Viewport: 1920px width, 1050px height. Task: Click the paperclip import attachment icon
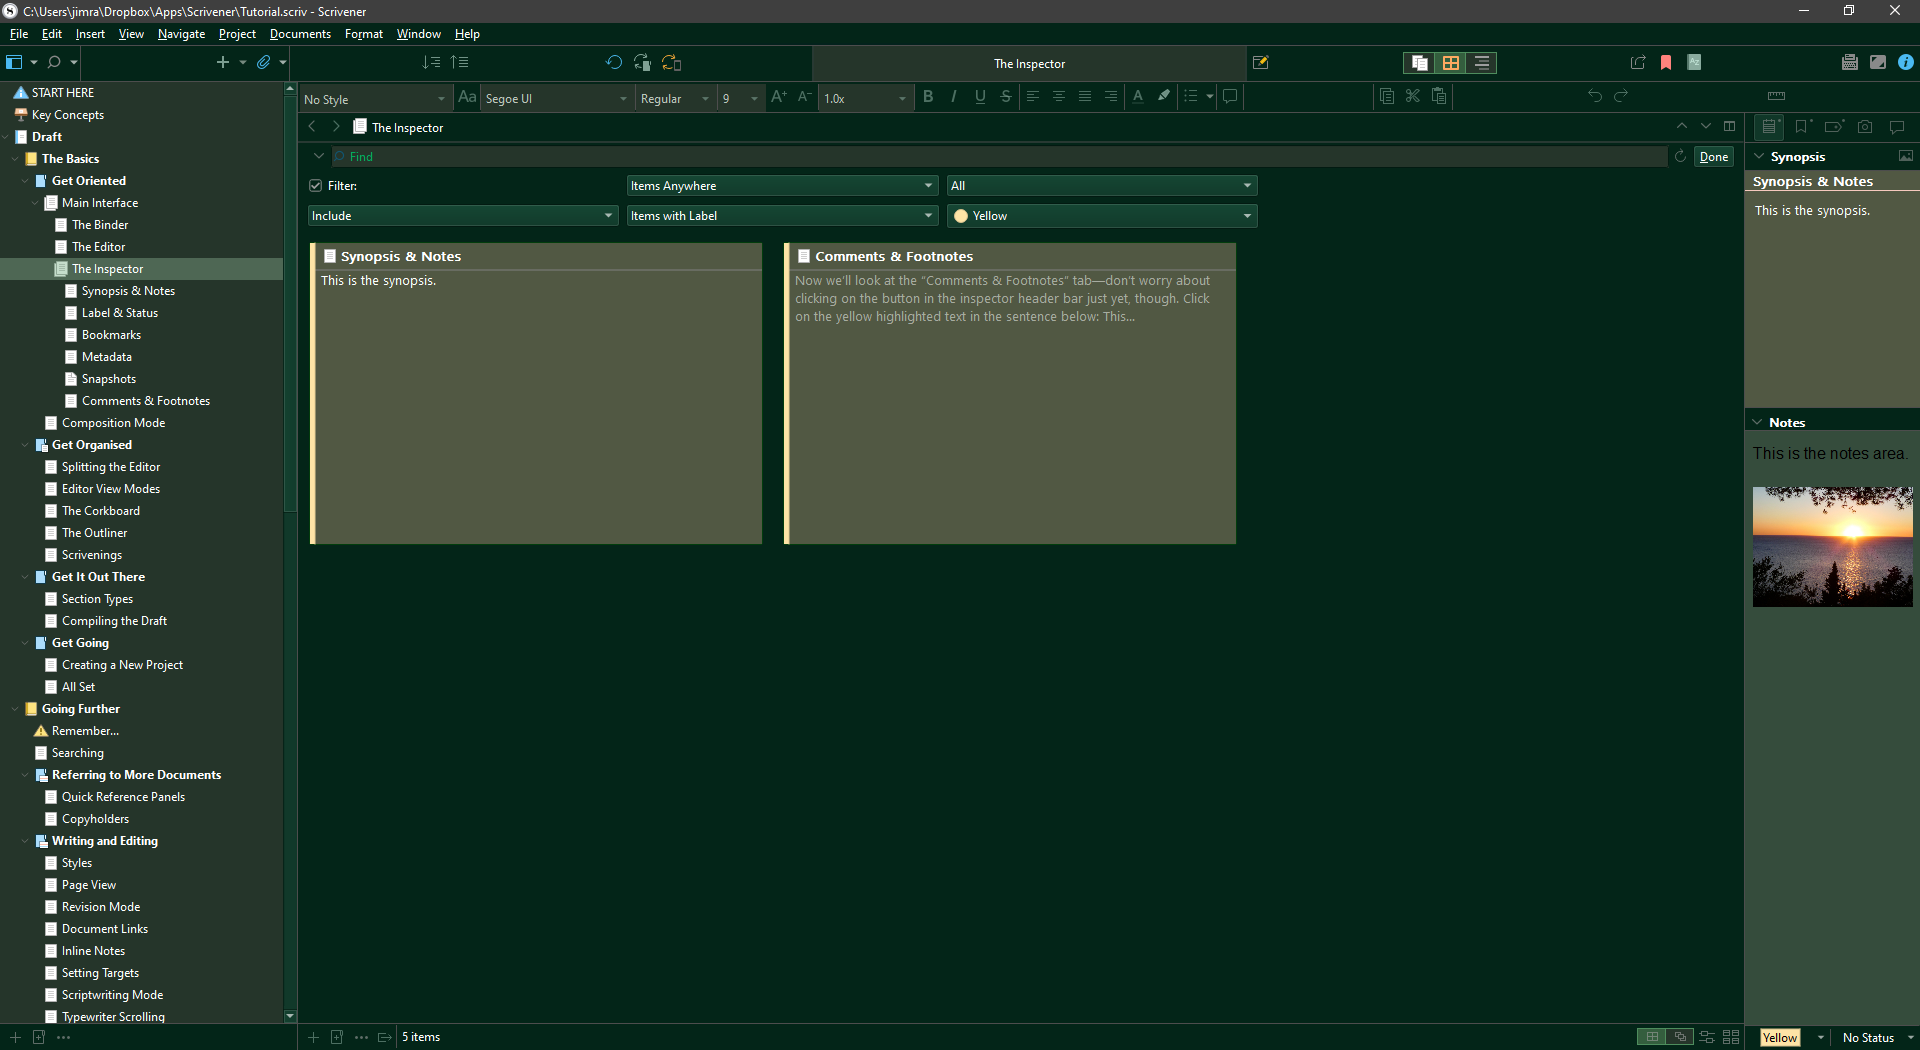[x=263, y=62]
